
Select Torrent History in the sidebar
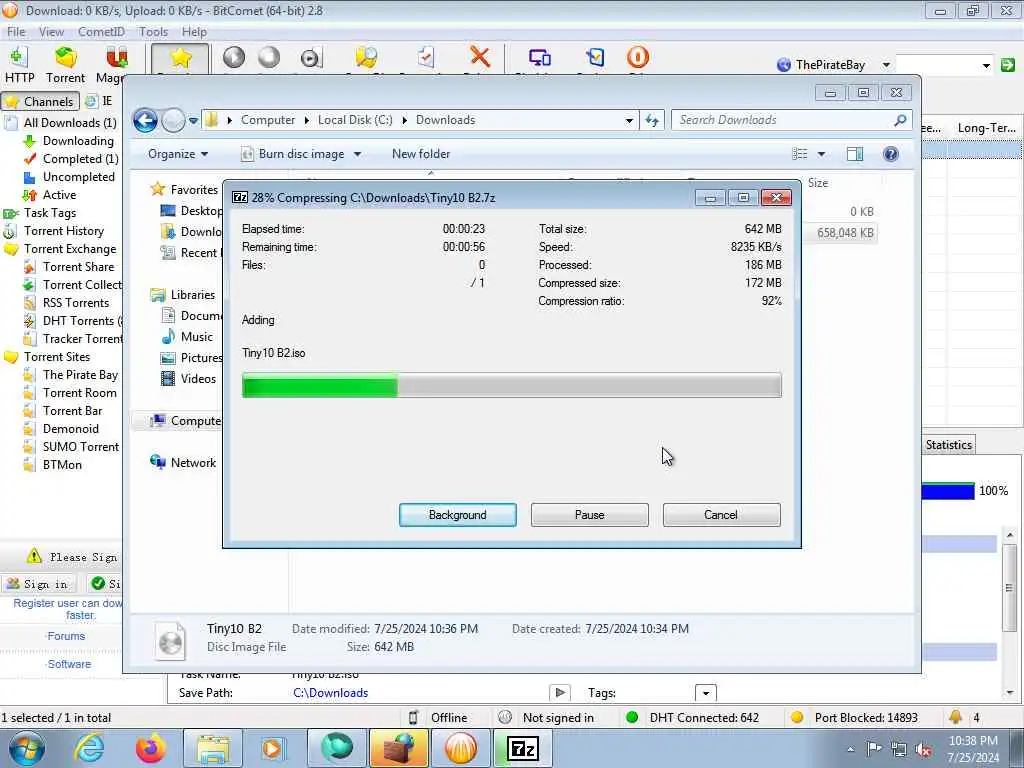(x=63, y=231)
